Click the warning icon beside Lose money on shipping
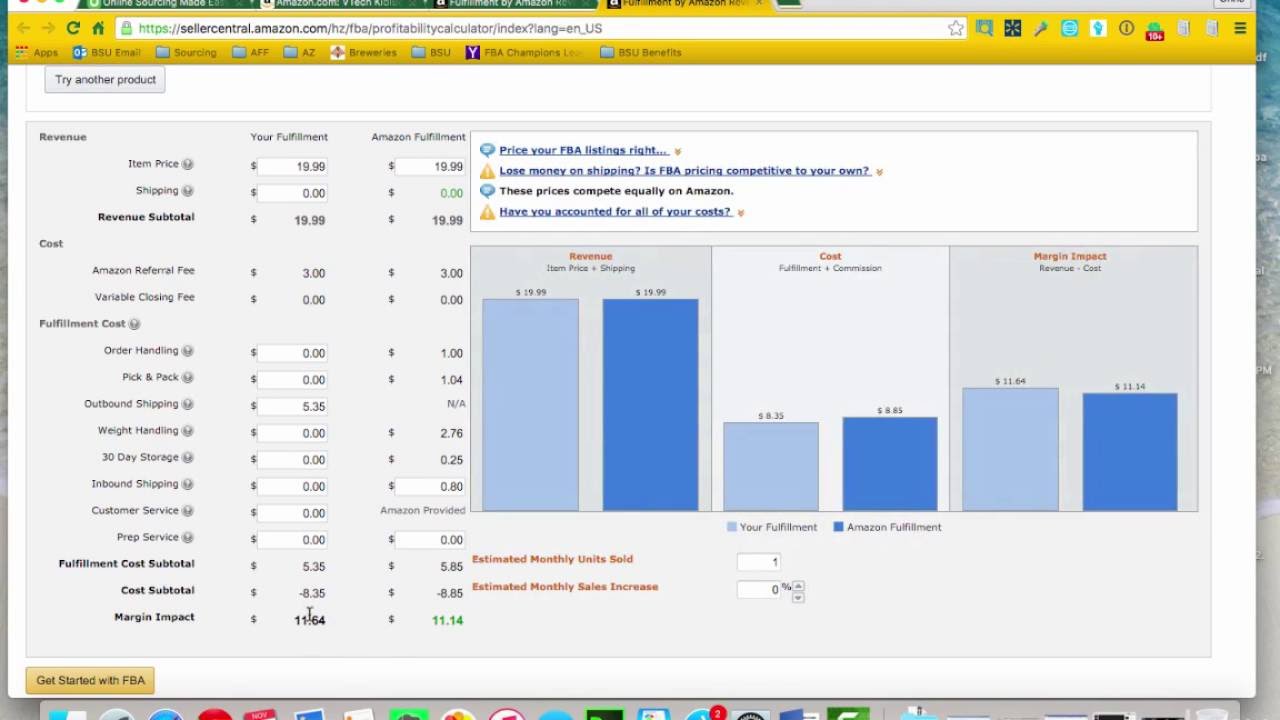 point(487,171)
